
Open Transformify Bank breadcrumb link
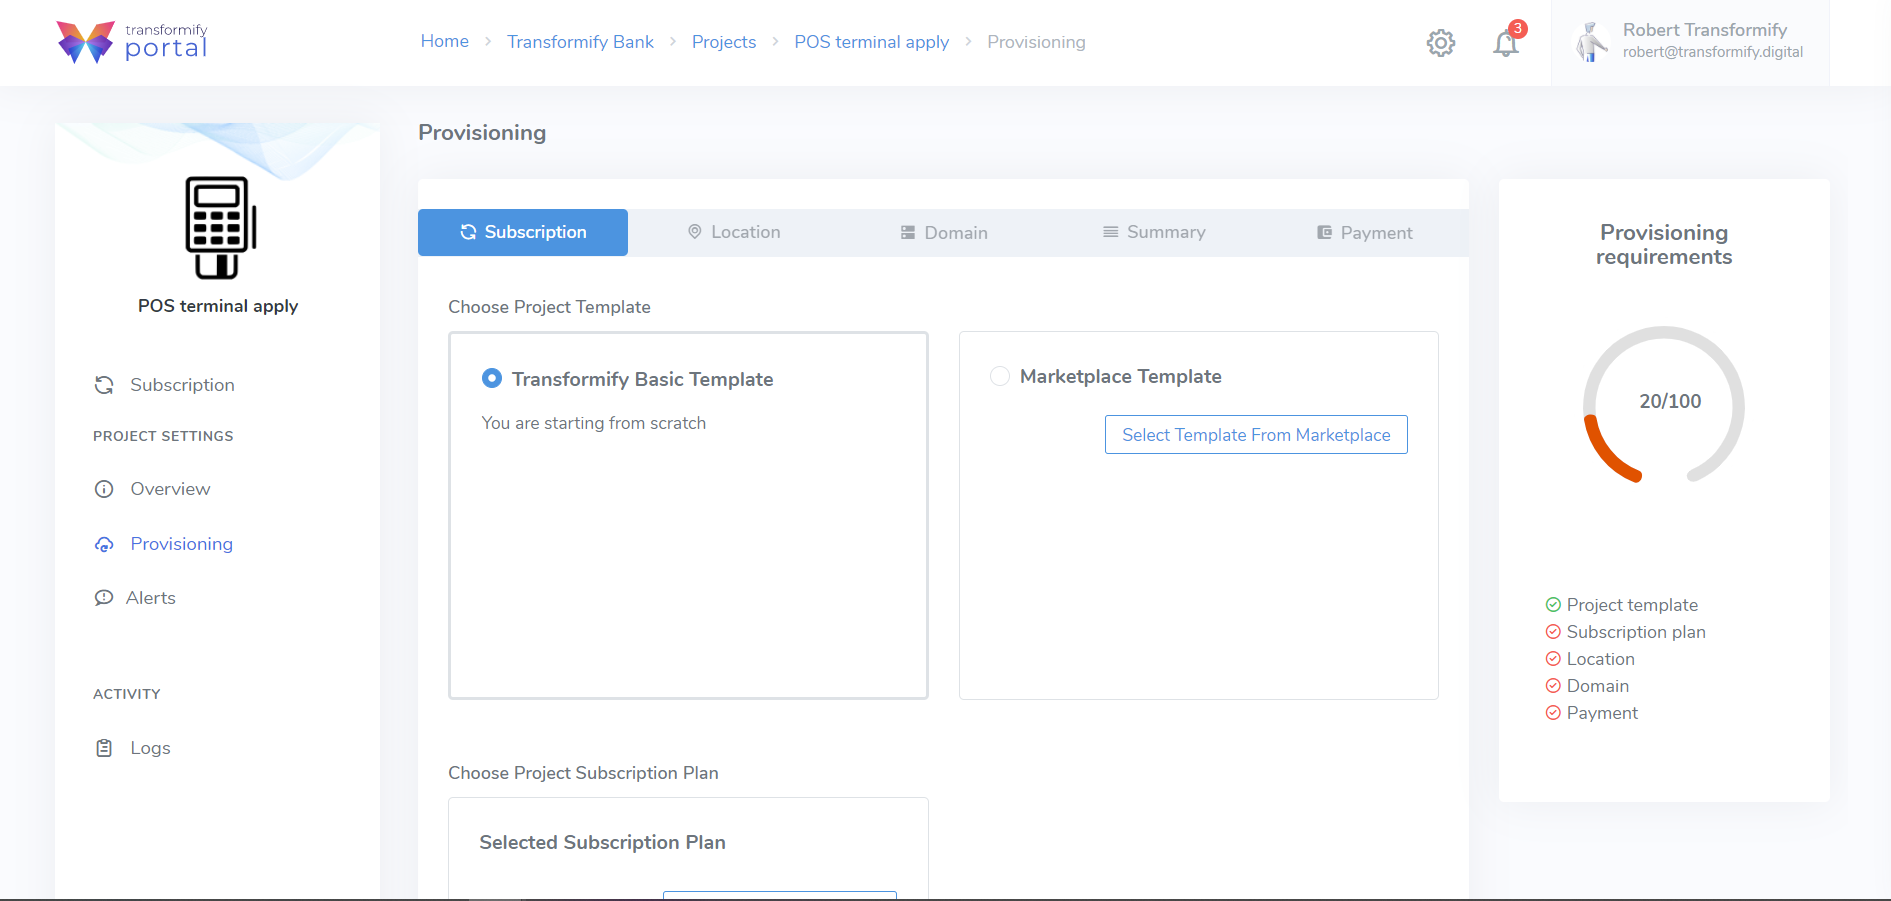point(580,42)
